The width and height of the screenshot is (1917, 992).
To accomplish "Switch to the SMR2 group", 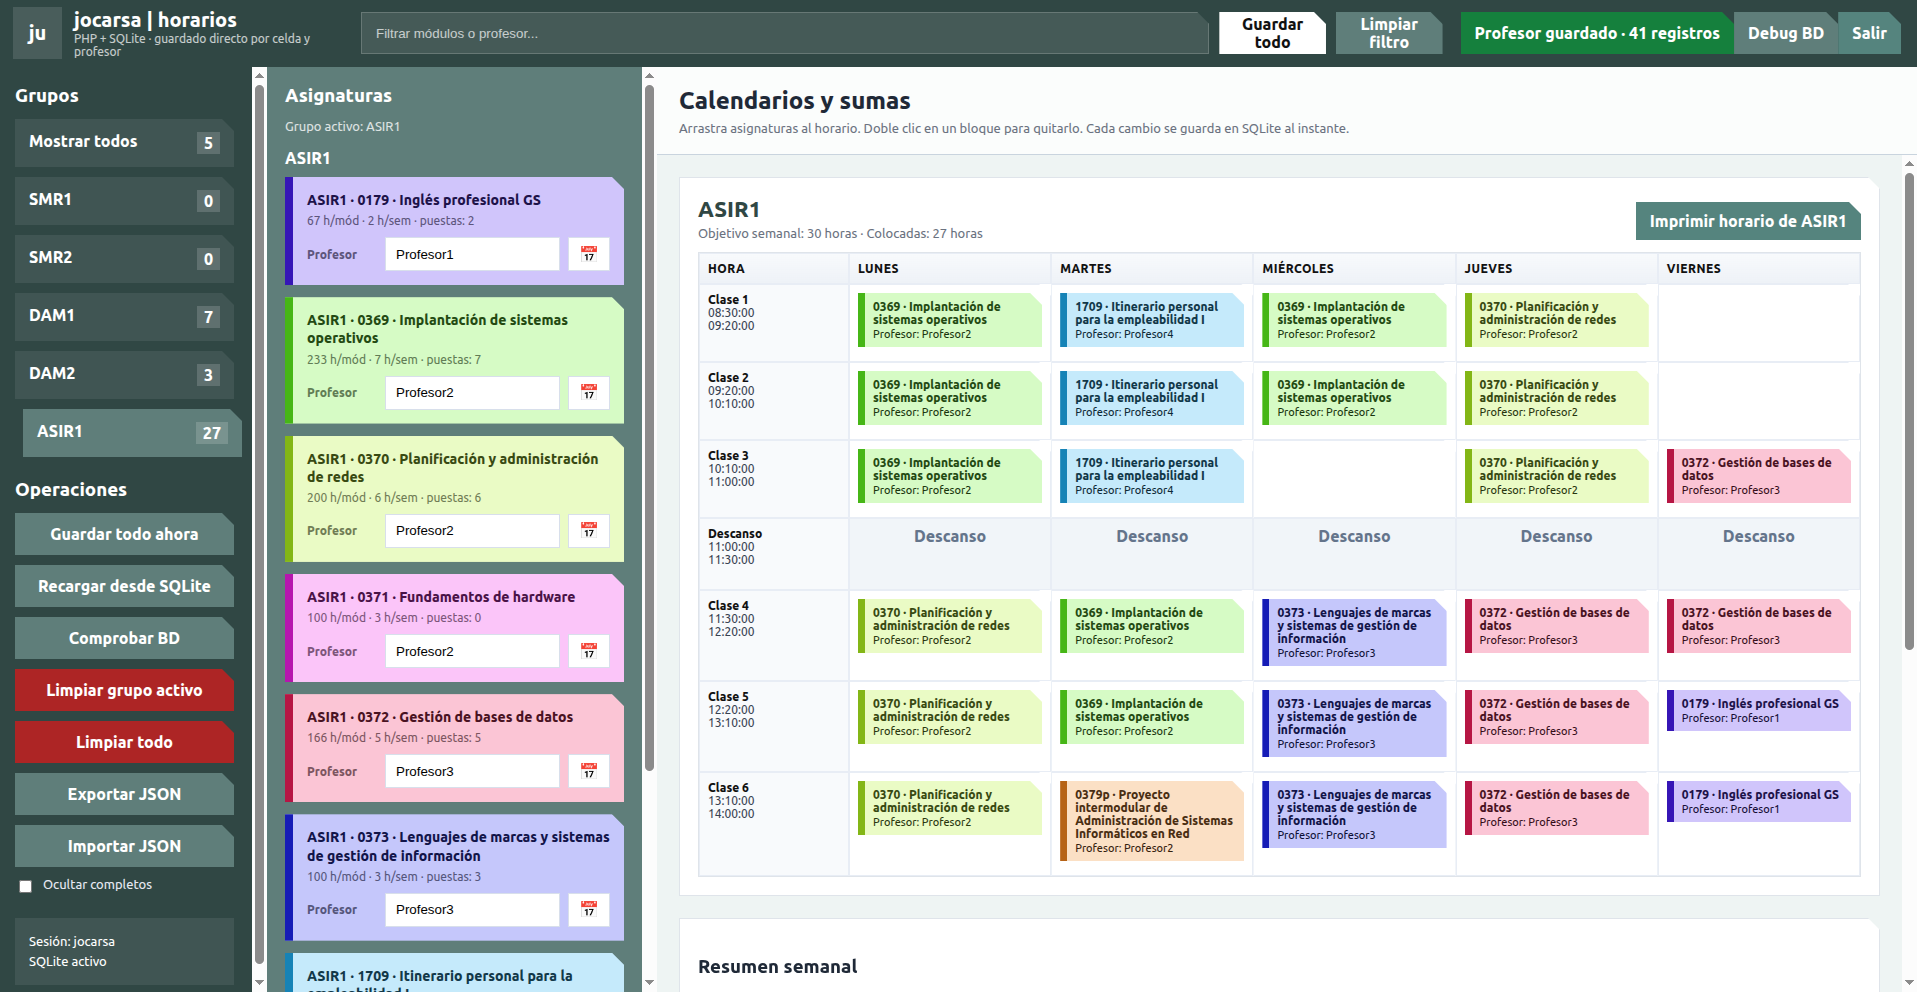I will pyautogui.click(x=124, y=259).
